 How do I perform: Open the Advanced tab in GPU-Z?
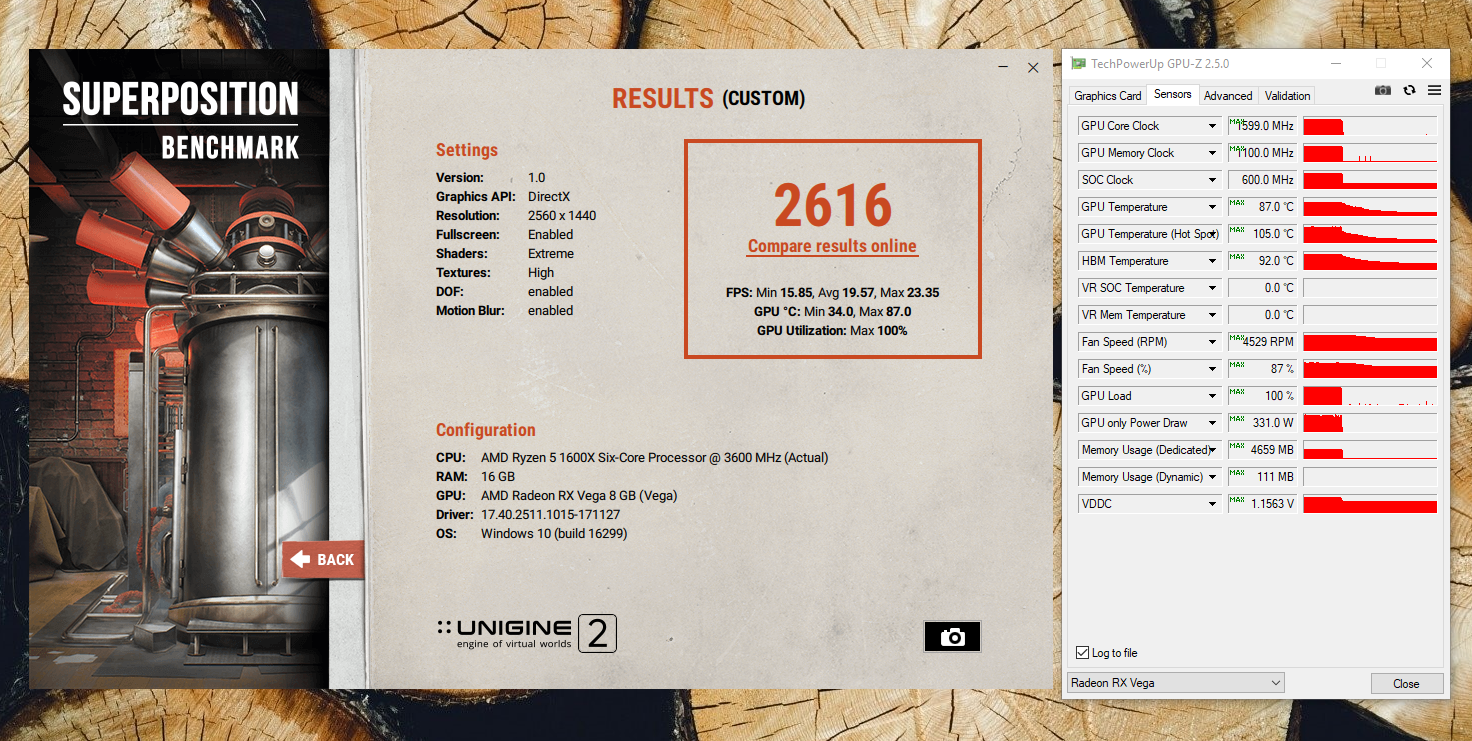pyautogui.click(x=1228, y=96)
